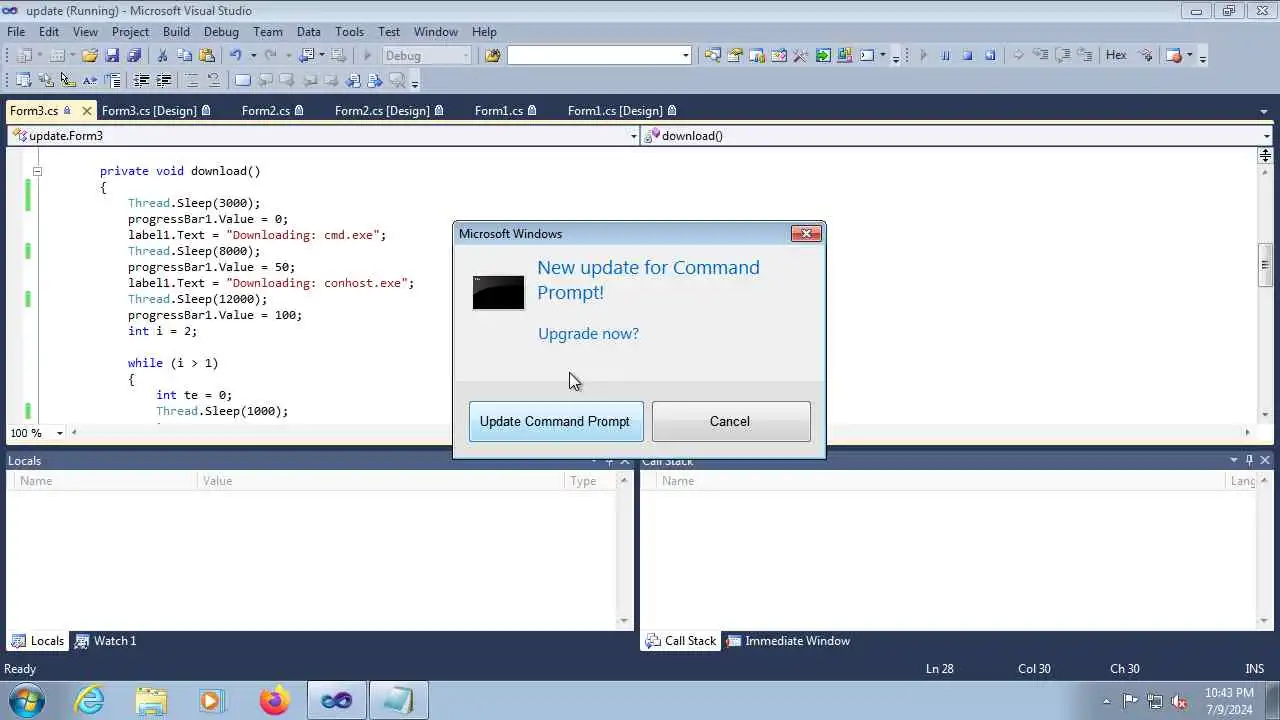Click the Stop Debugging square icon
Image resolution: width=1280 pixels, height=720 pixels.
pos(967,55)
